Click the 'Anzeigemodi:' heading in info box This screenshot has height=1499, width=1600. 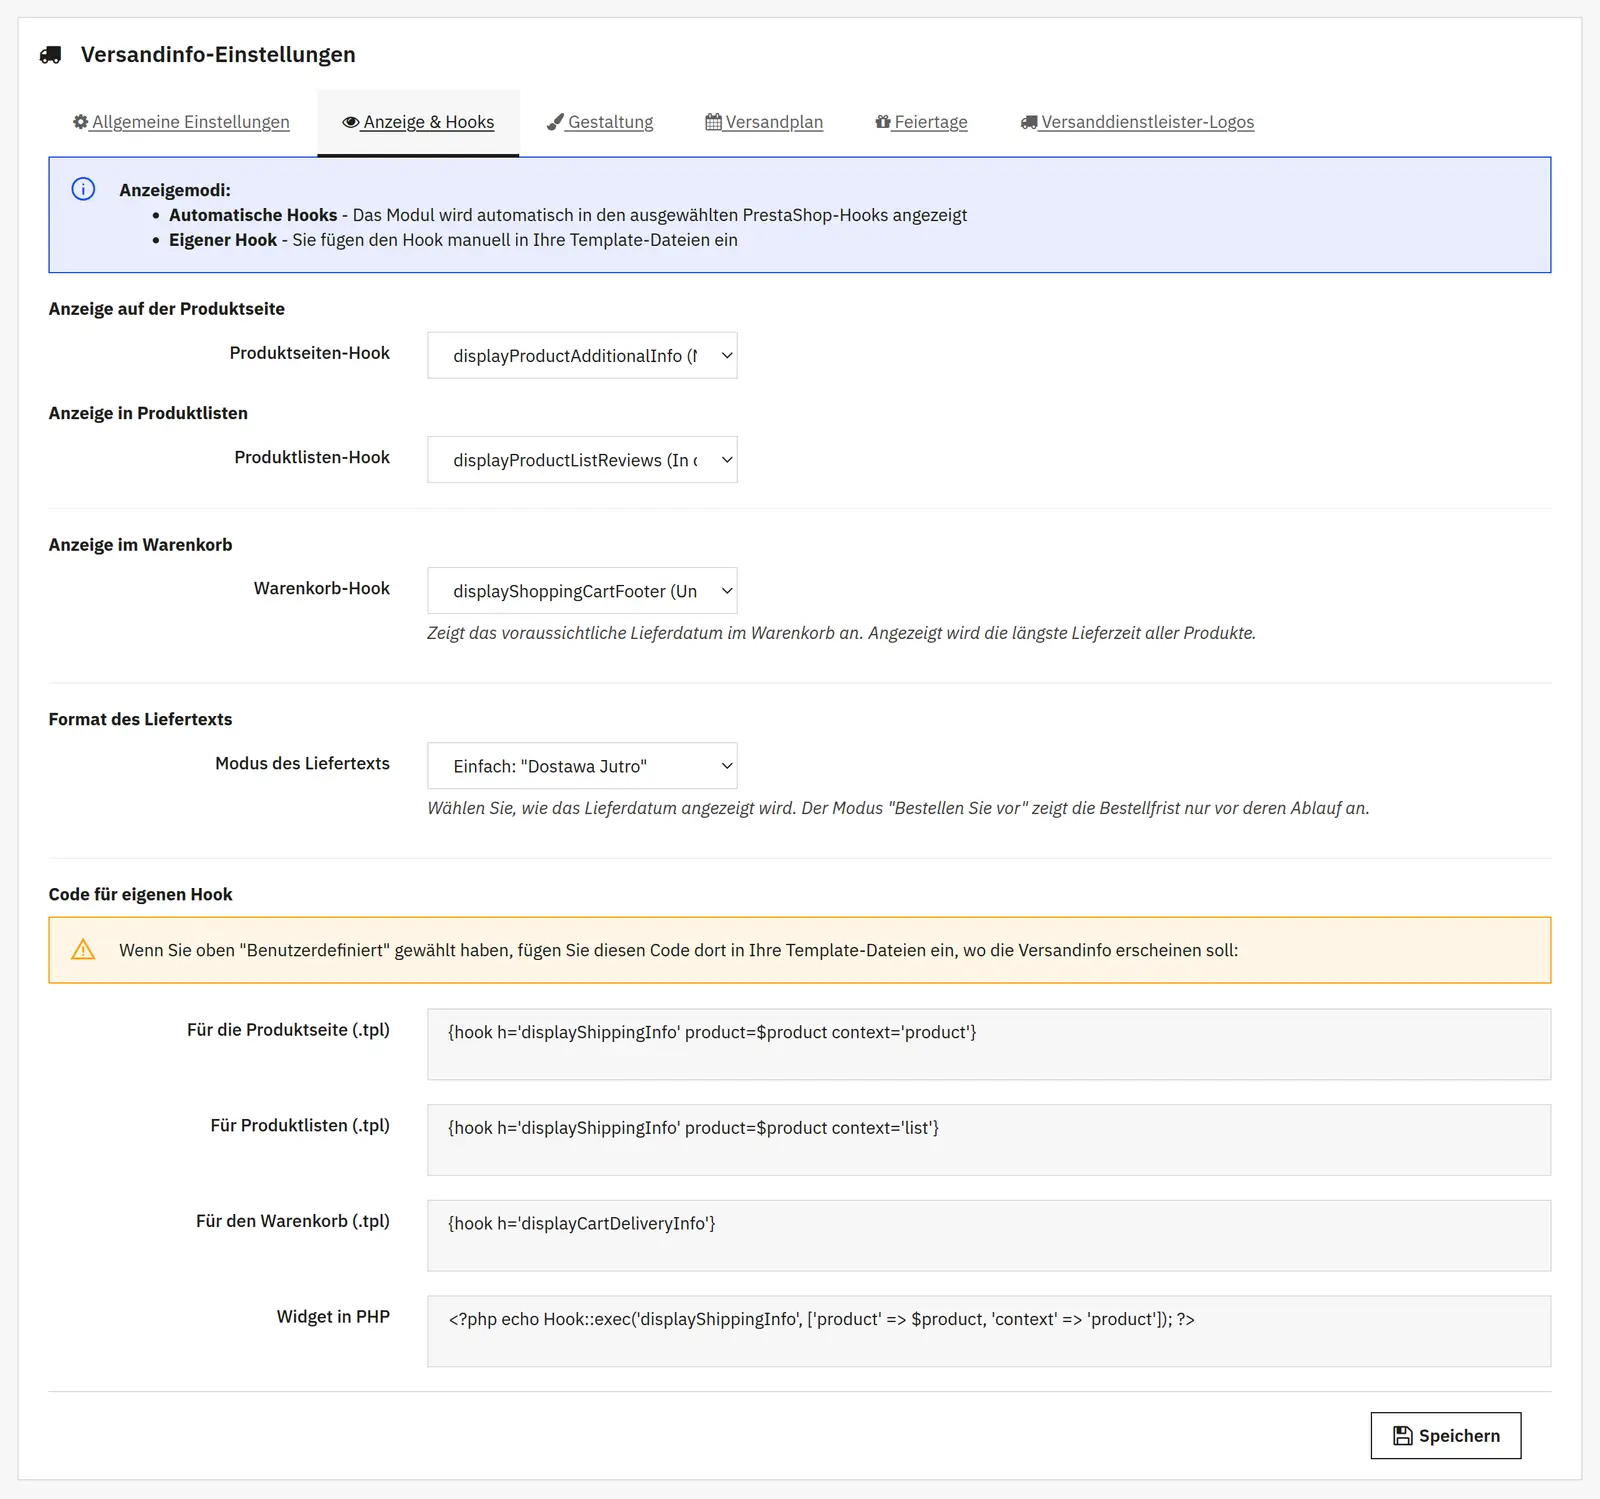tap(175, 190)
